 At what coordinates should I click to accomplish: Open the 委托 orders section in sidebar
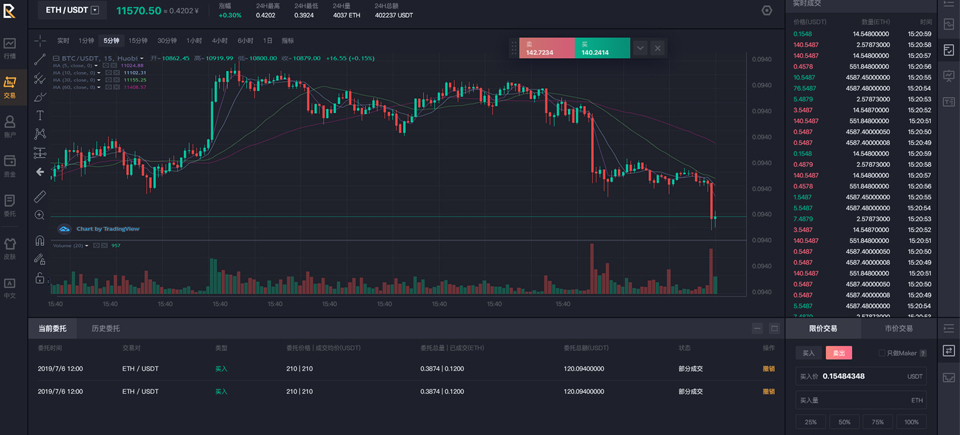point(10,205)
